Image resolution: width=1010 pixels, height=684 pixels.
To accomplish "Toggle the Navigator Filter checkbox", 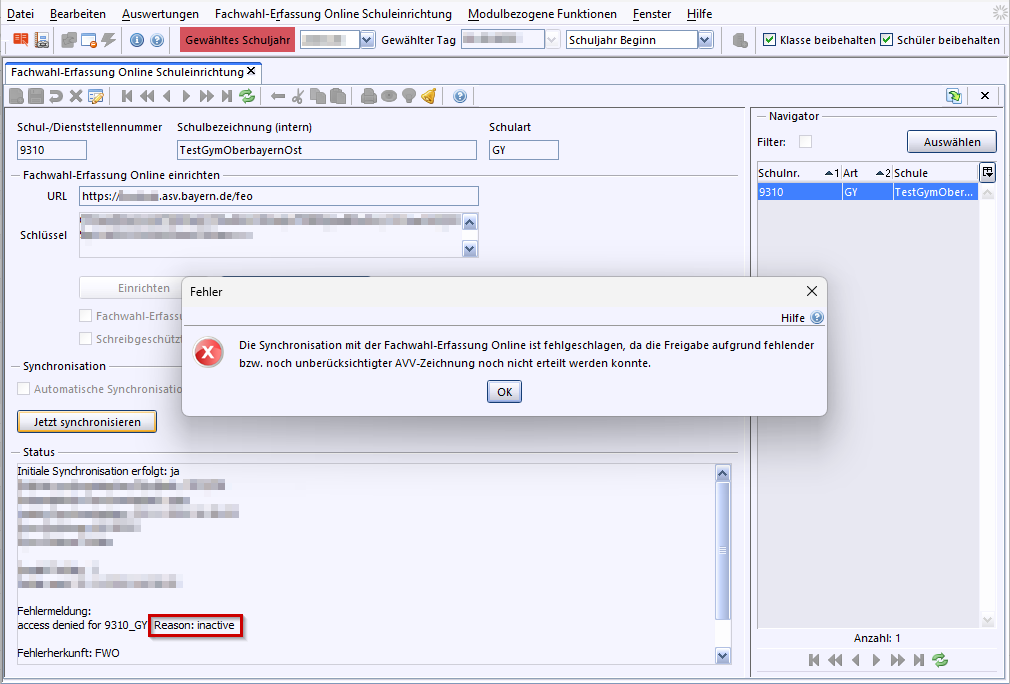I will point(805,142).
